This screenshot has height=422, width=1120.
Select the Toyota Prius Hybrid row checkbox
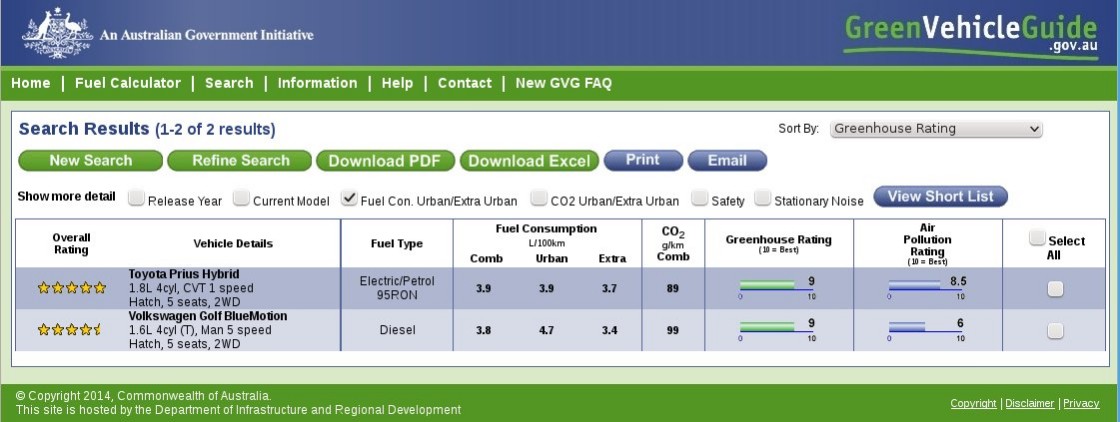coord(1055,288)
